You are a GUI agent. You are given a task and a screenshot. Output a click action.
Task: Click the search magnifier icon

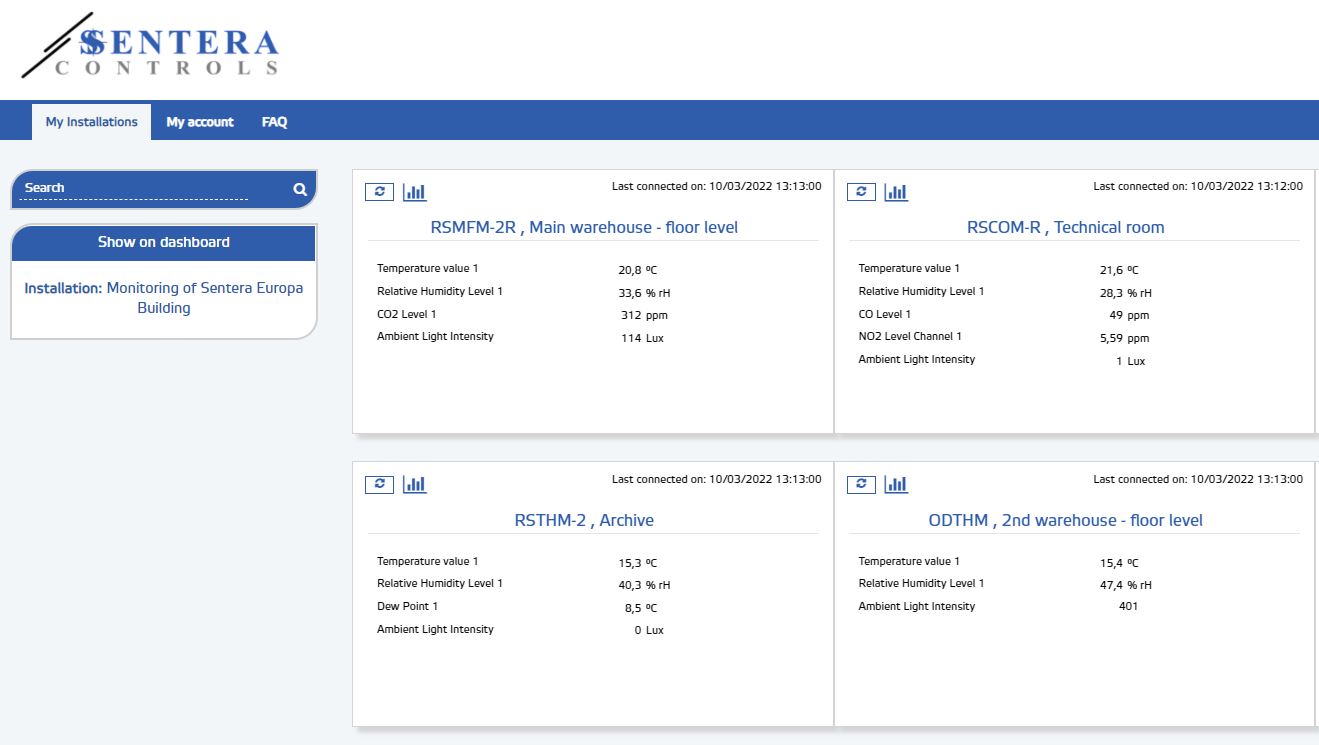[x=299, y=189]
